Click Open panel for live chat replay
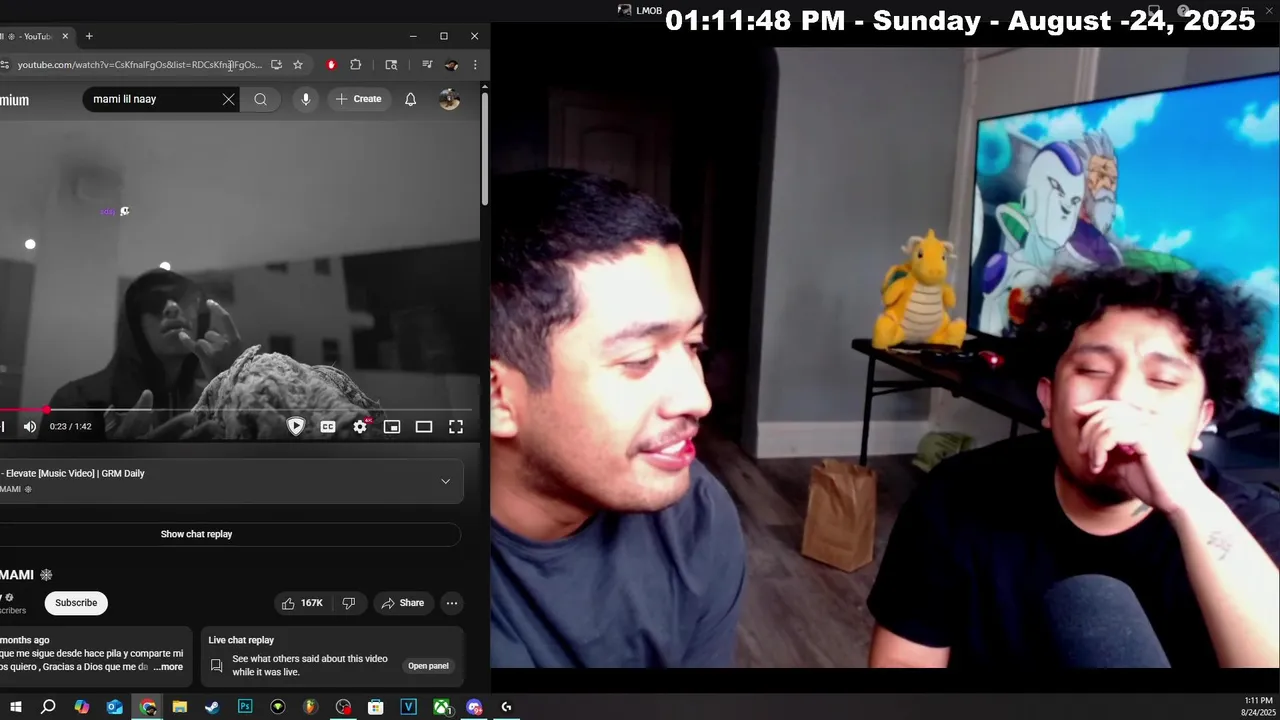This screenshot has height=720, width=1280. point(428,666)
